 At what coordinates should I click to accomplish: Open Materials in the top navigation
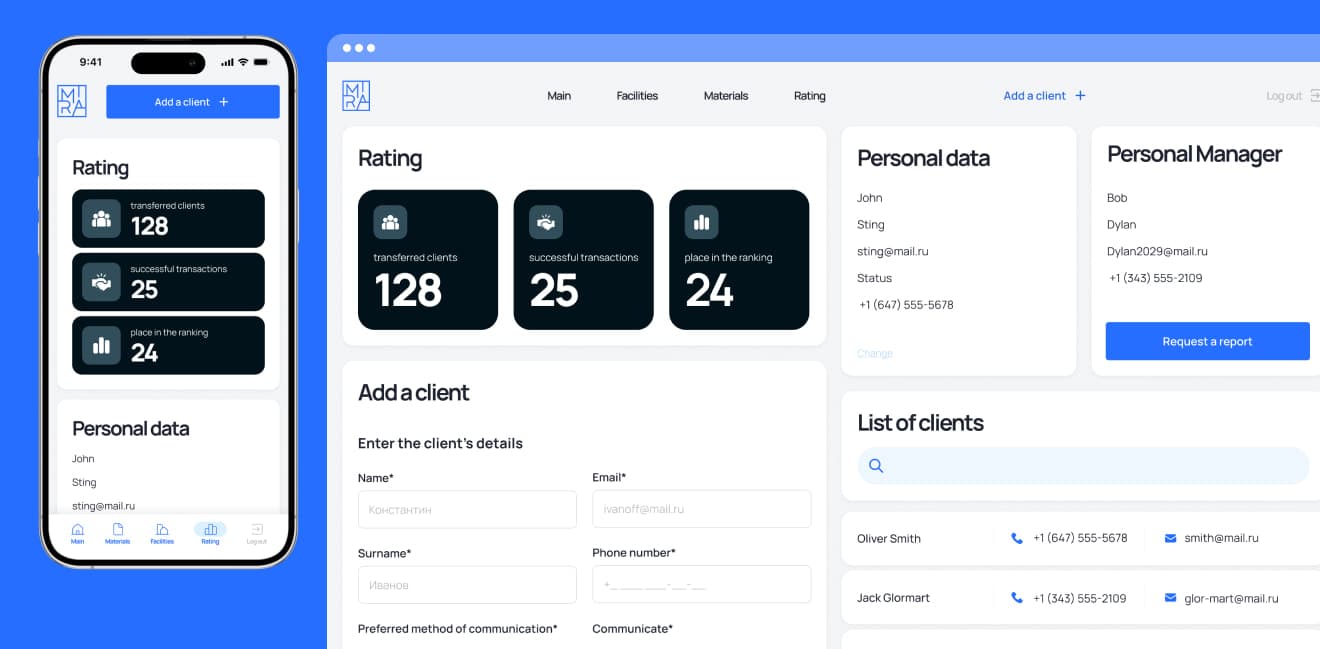click(726, 96)
